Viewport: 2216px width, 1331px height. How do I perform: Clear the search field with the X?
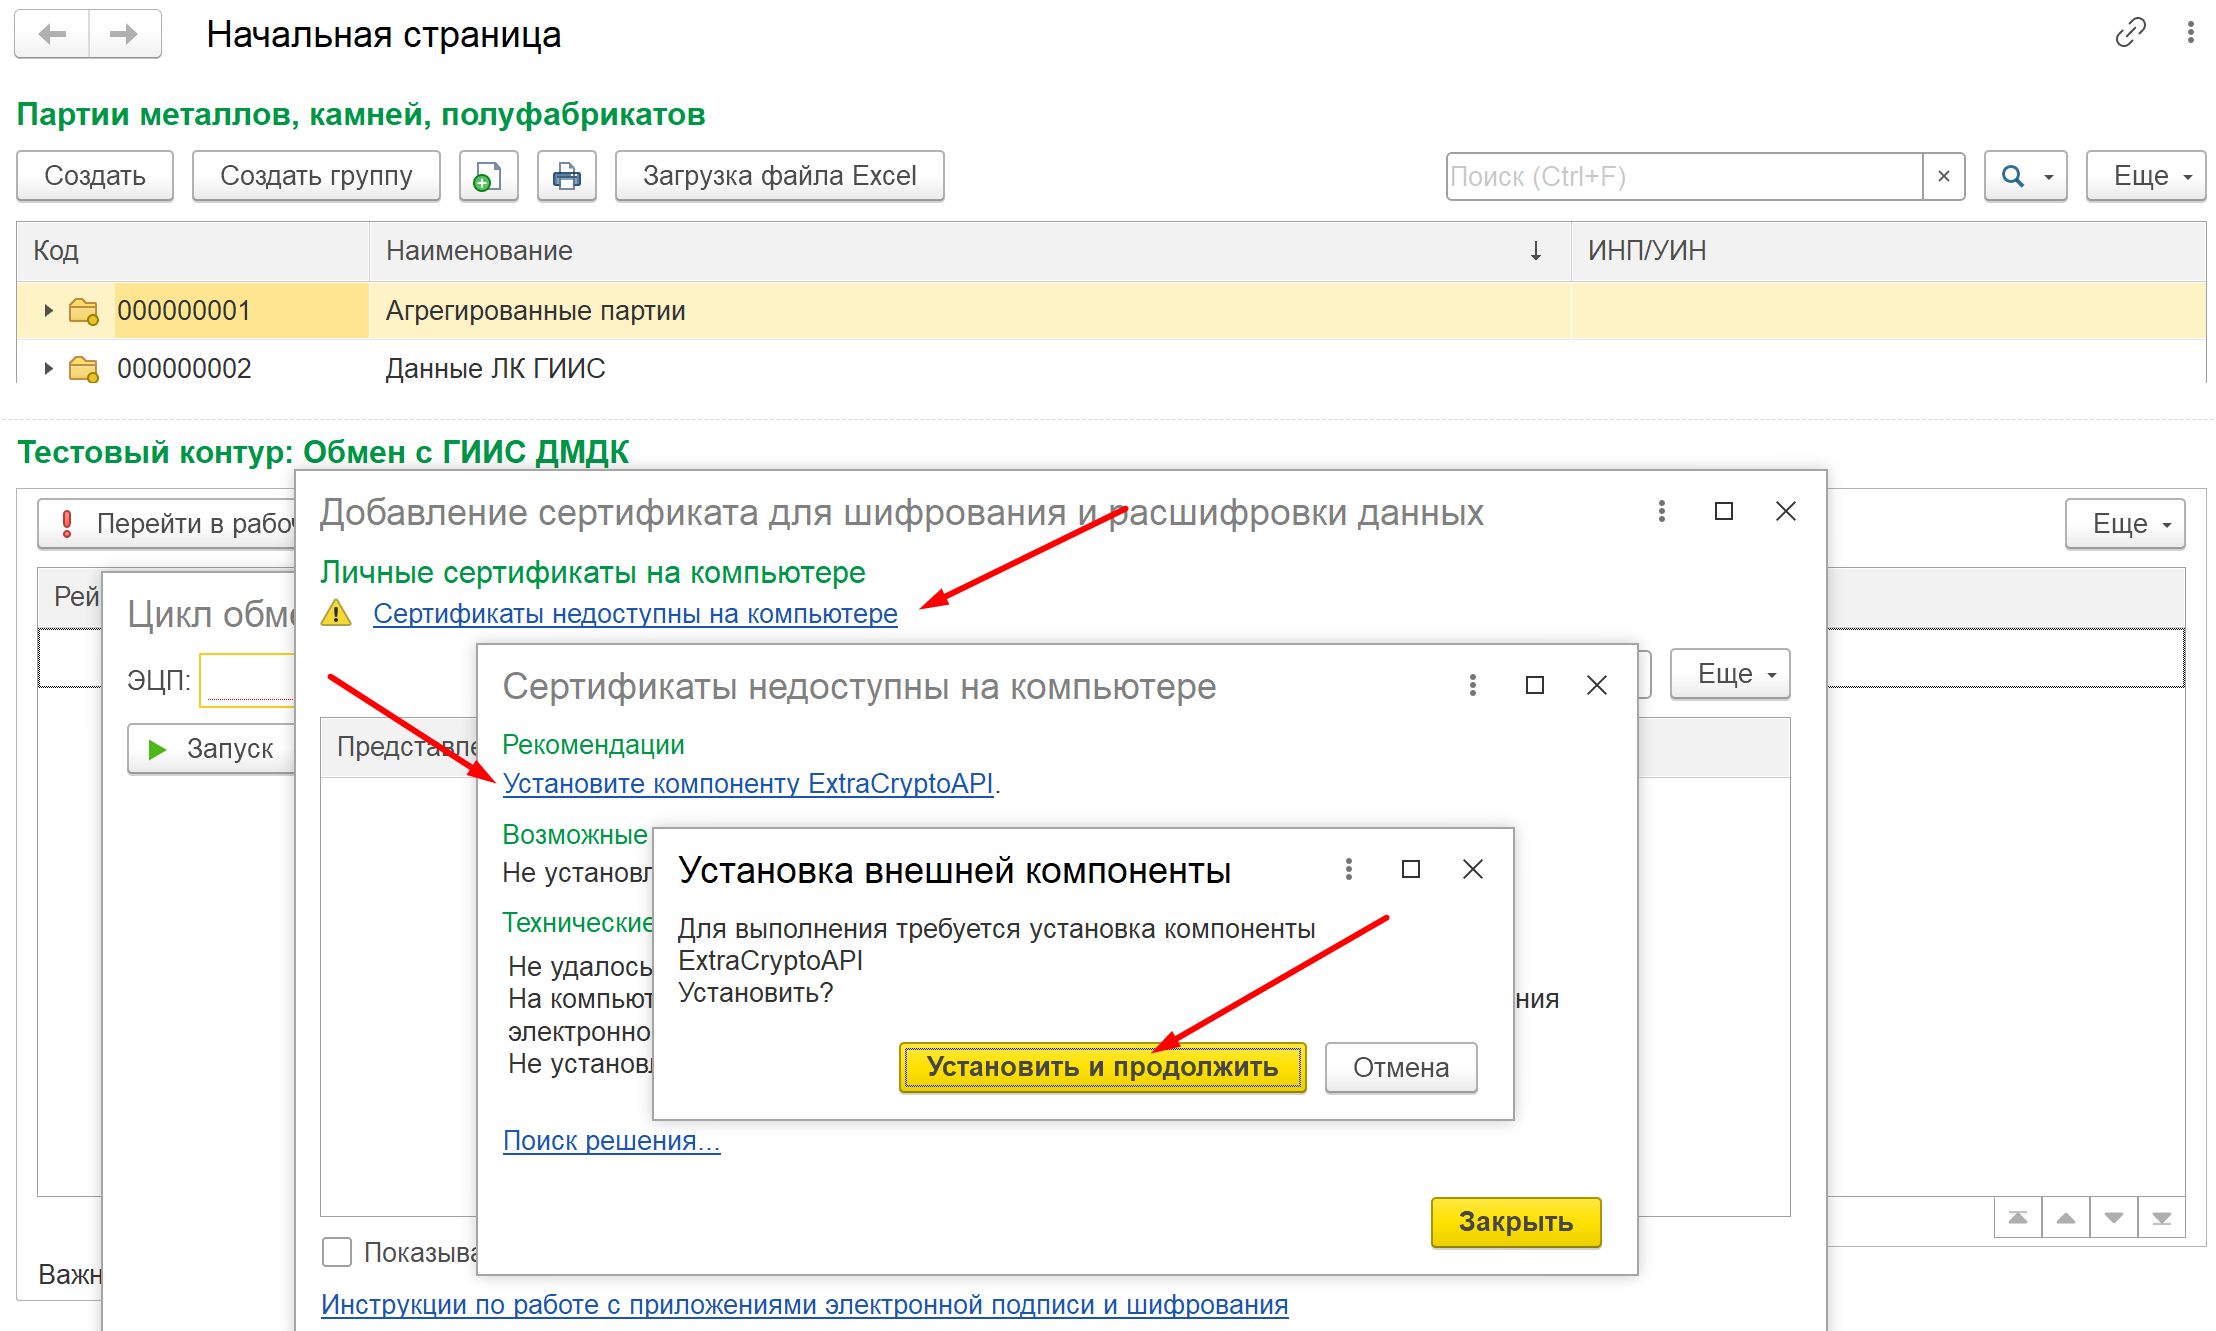(1943, 176)
